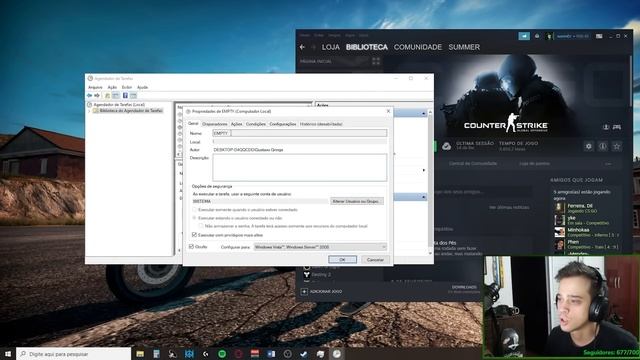This screenshot has width=640, height=360.
Task: Open Word from the taskbar
Action: tap(271, 354)
